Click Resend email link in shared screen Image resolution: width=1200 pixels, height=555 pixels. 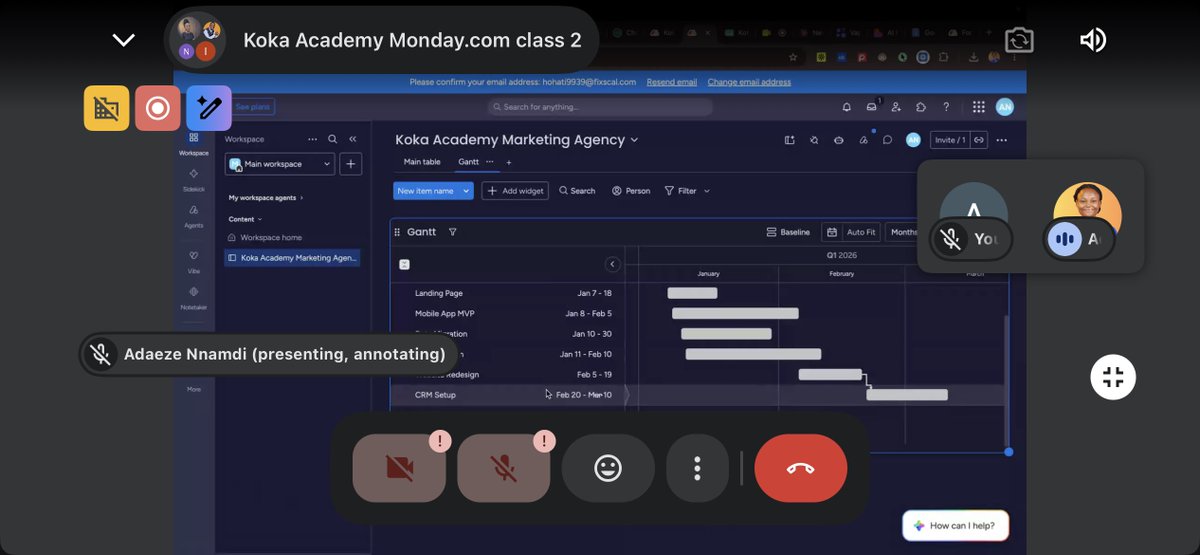(x=671, y=82)
